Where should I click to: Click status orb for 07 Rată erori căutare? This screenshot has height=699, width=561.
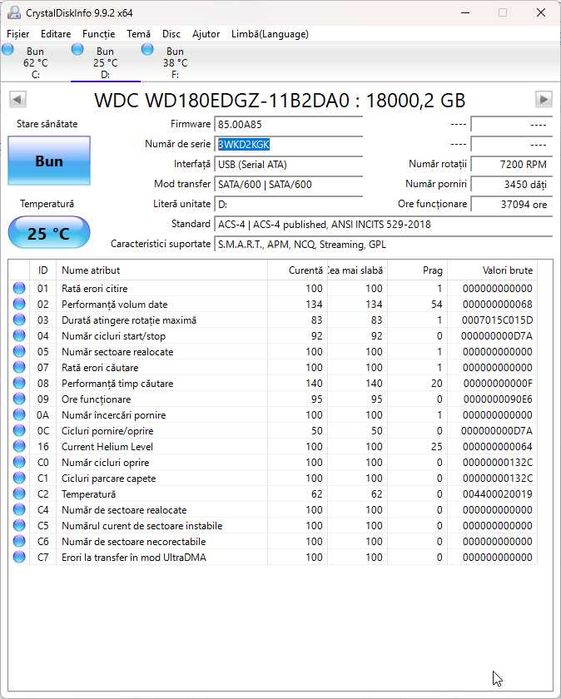19,367
